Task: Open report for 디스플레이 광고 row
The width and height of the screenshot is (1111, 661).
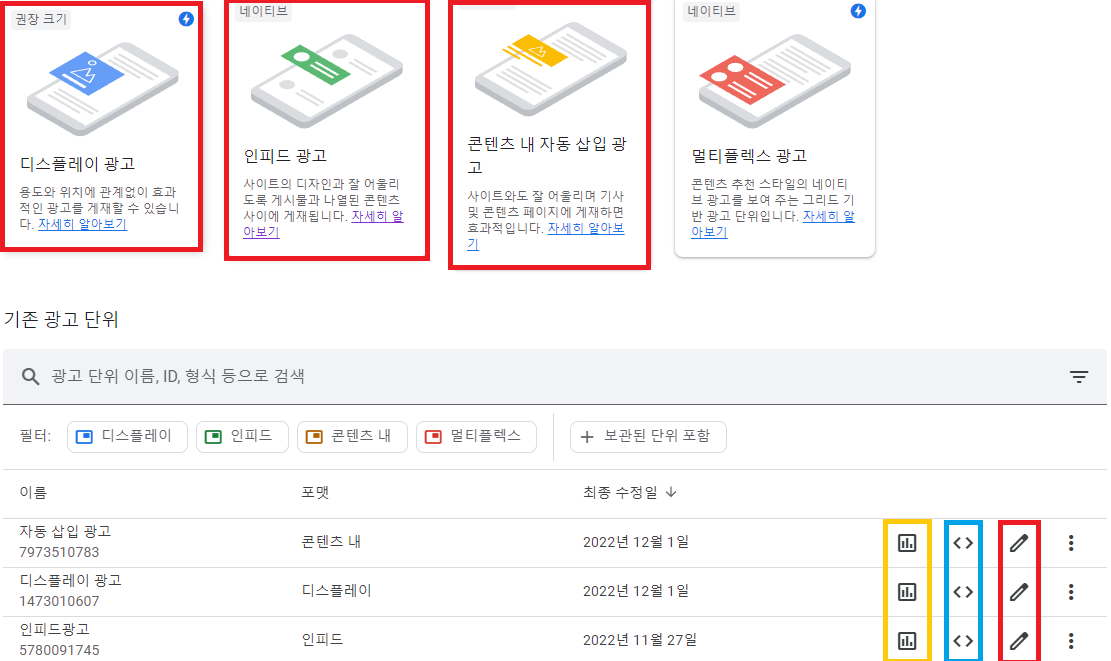Action: [907, 592]
